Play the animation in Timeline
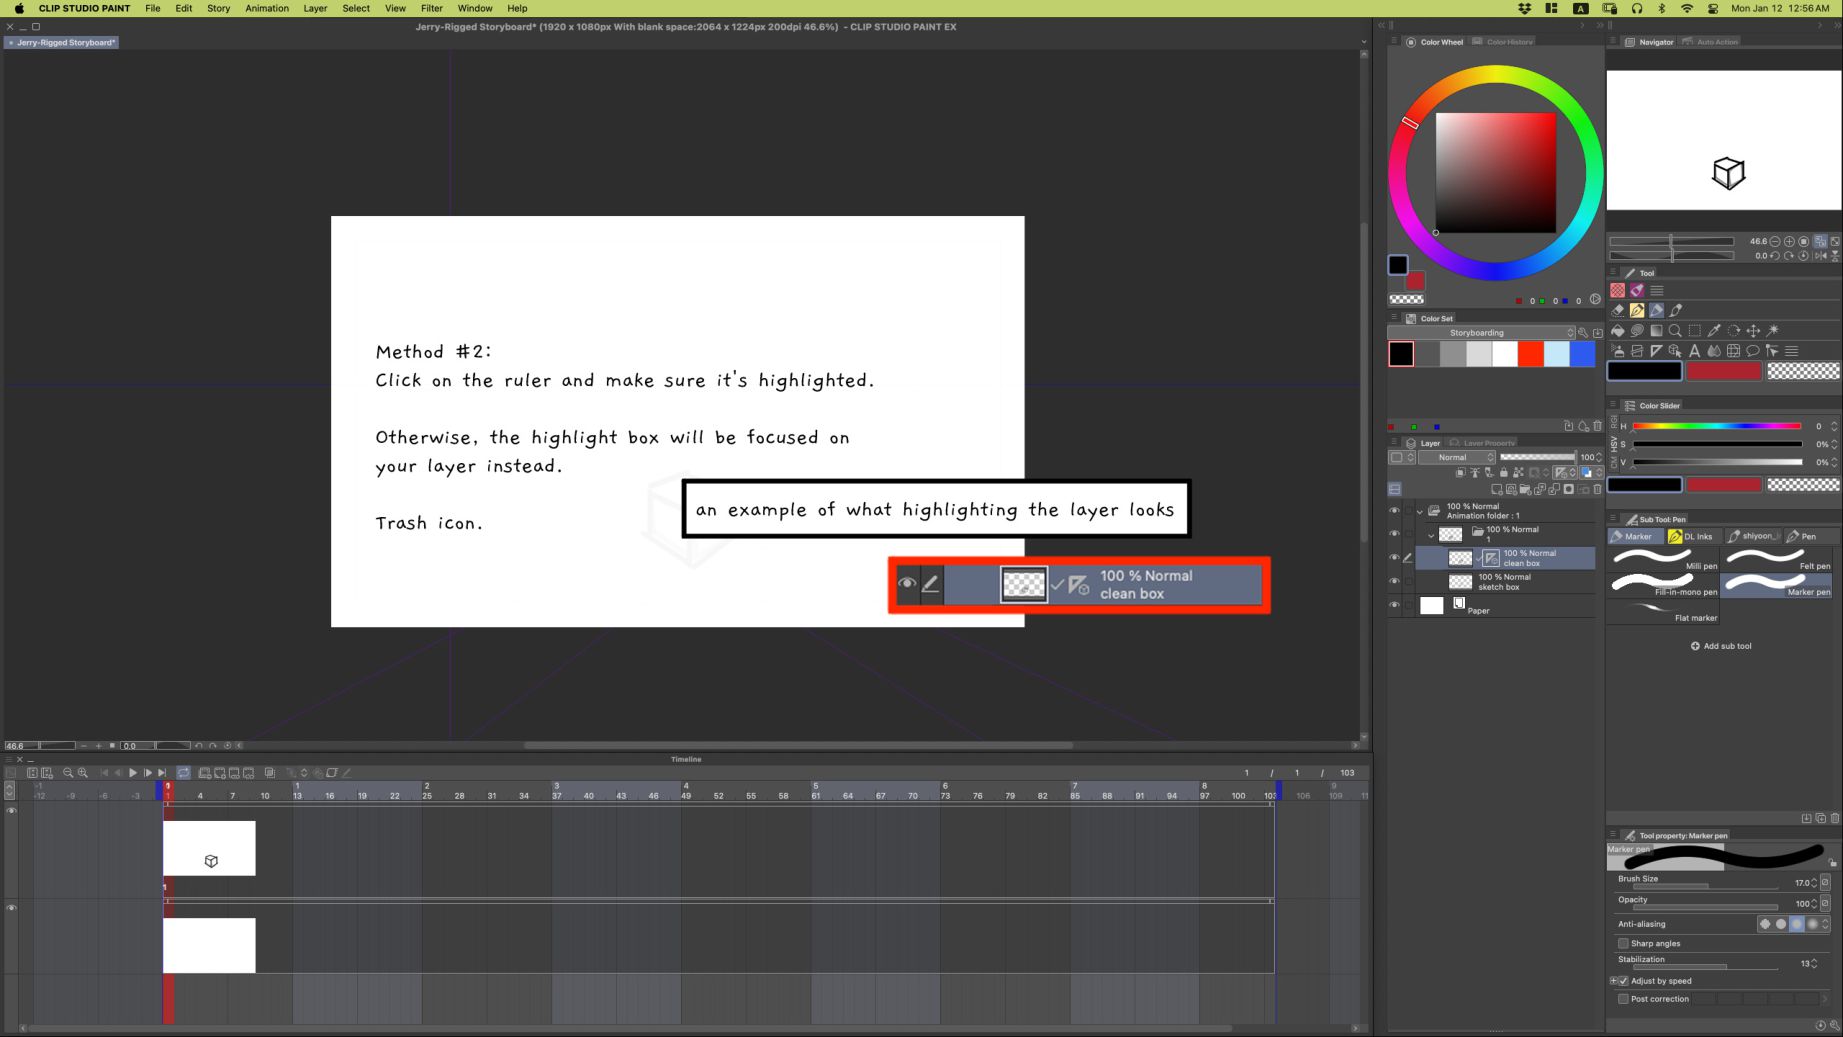The width and height of the screenshot is (1843, 1037). point(132,773)
